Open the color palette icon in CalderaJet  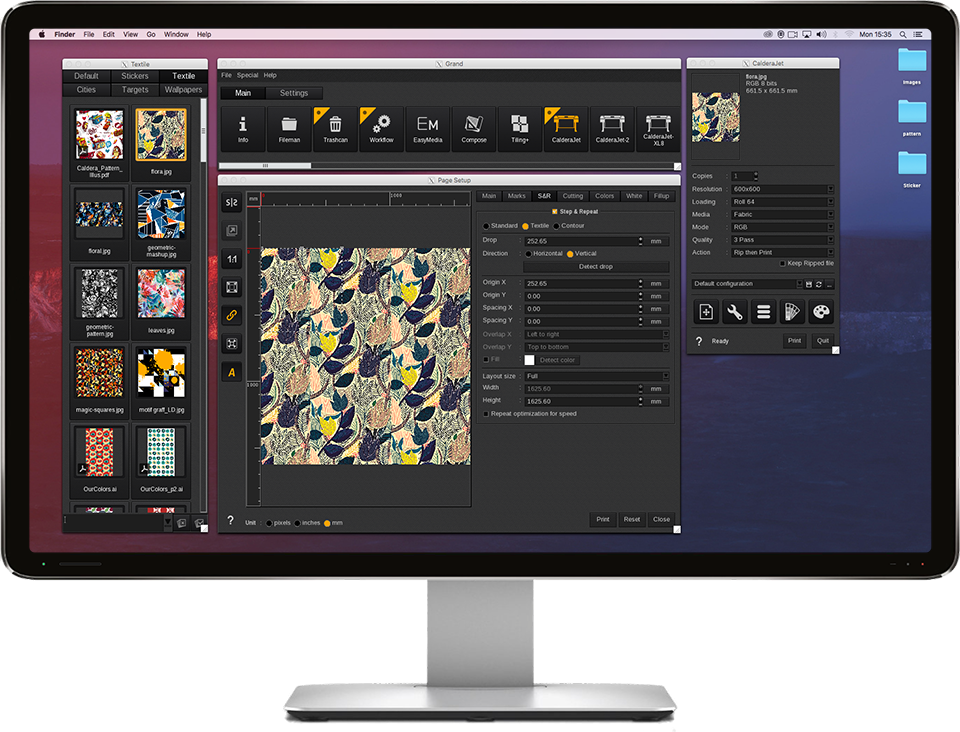pyautogui.click(x=820, y=312)
